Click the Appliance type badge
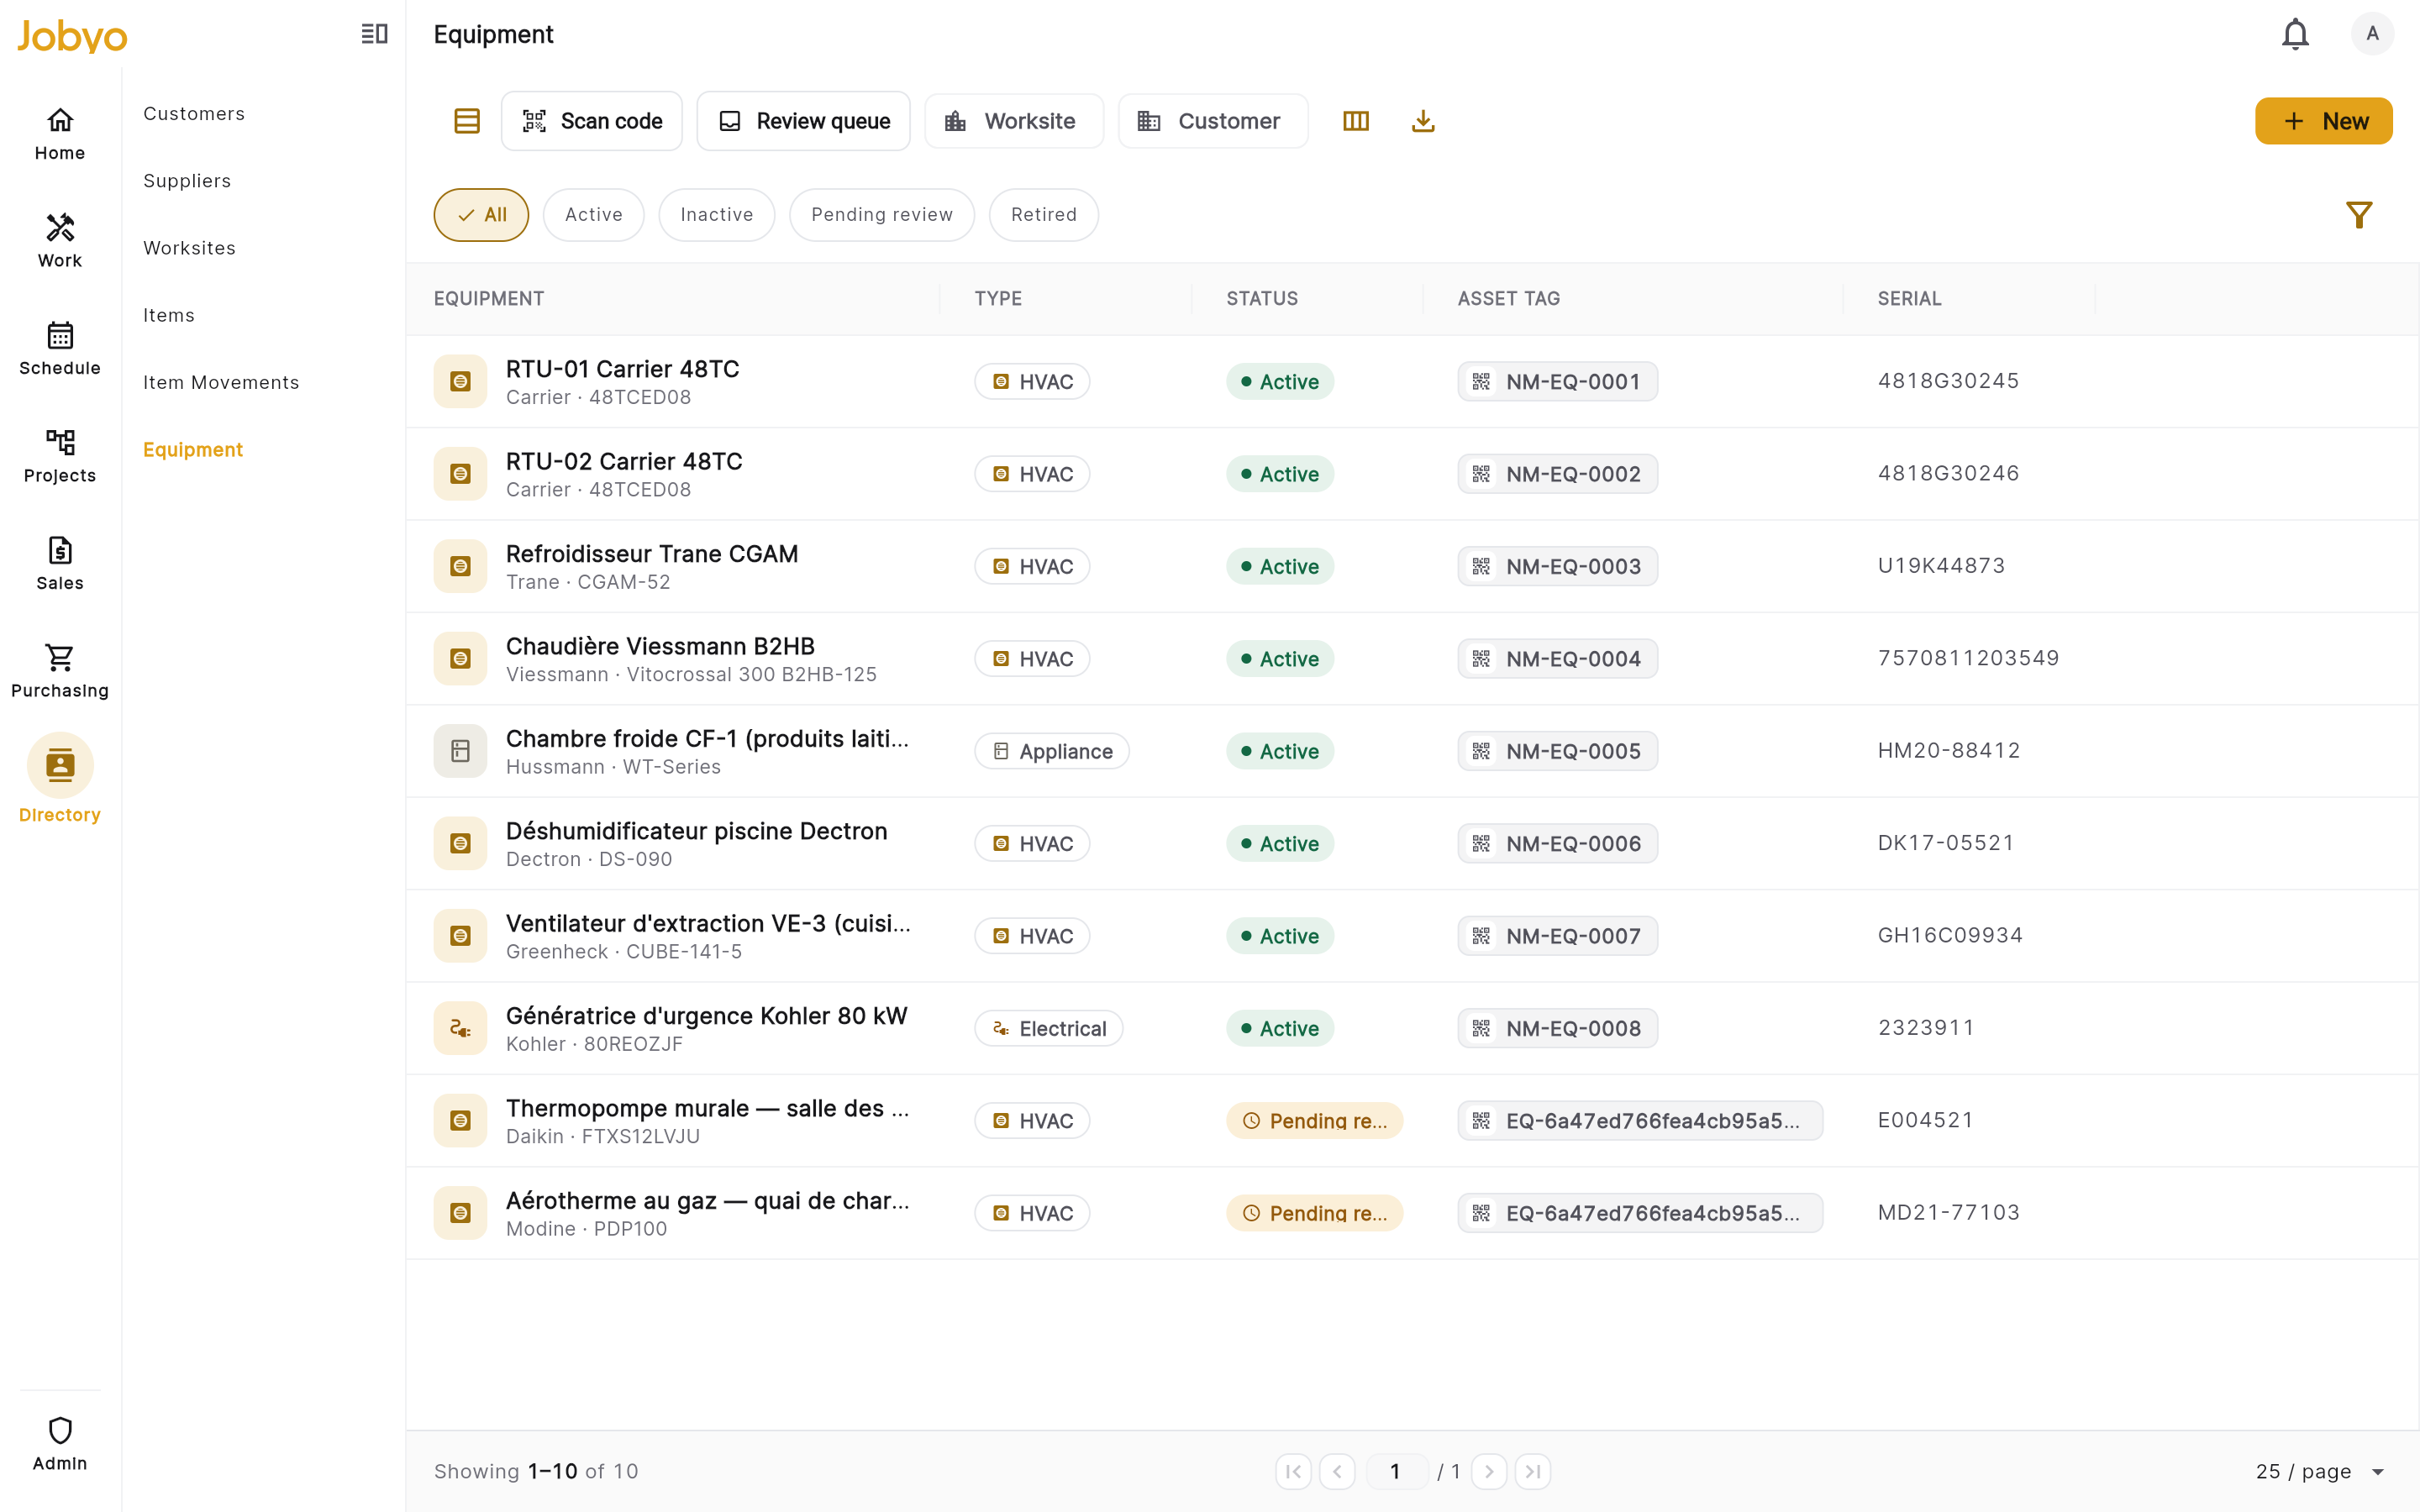 click(1052, 751)
